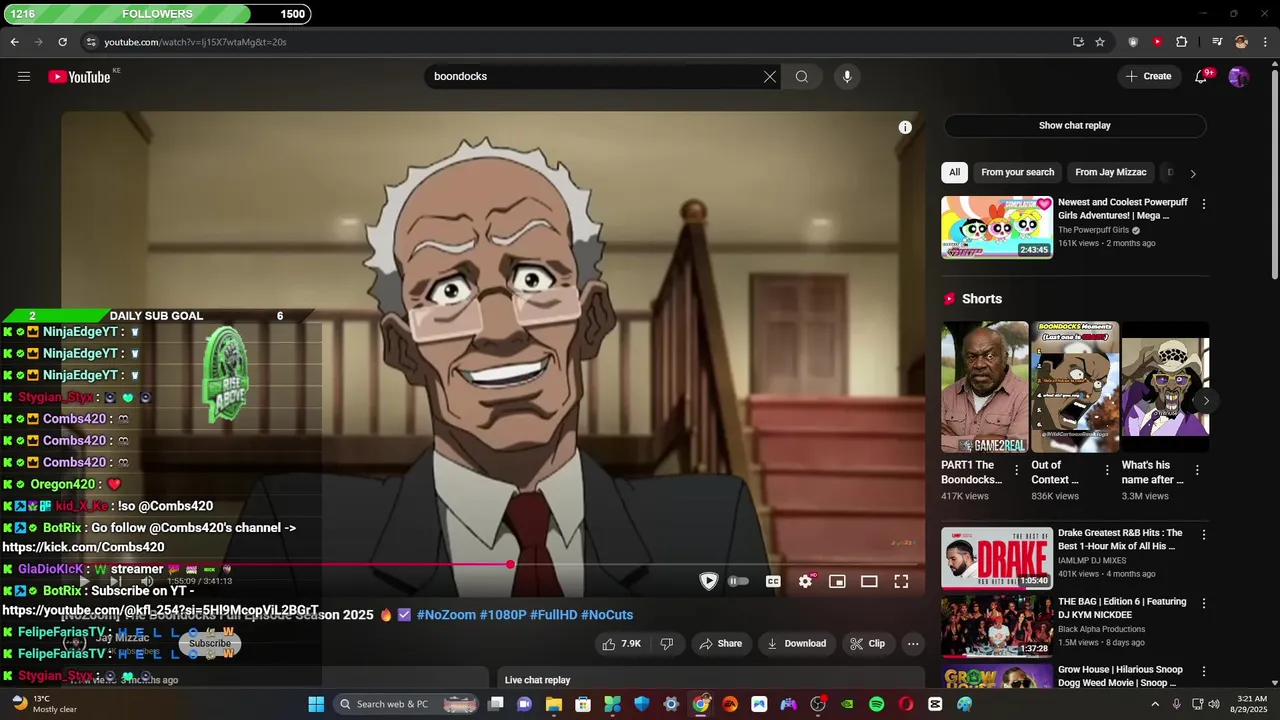Click the extension shield button in player controls
1280x720 pixels.
click(708, 581)
